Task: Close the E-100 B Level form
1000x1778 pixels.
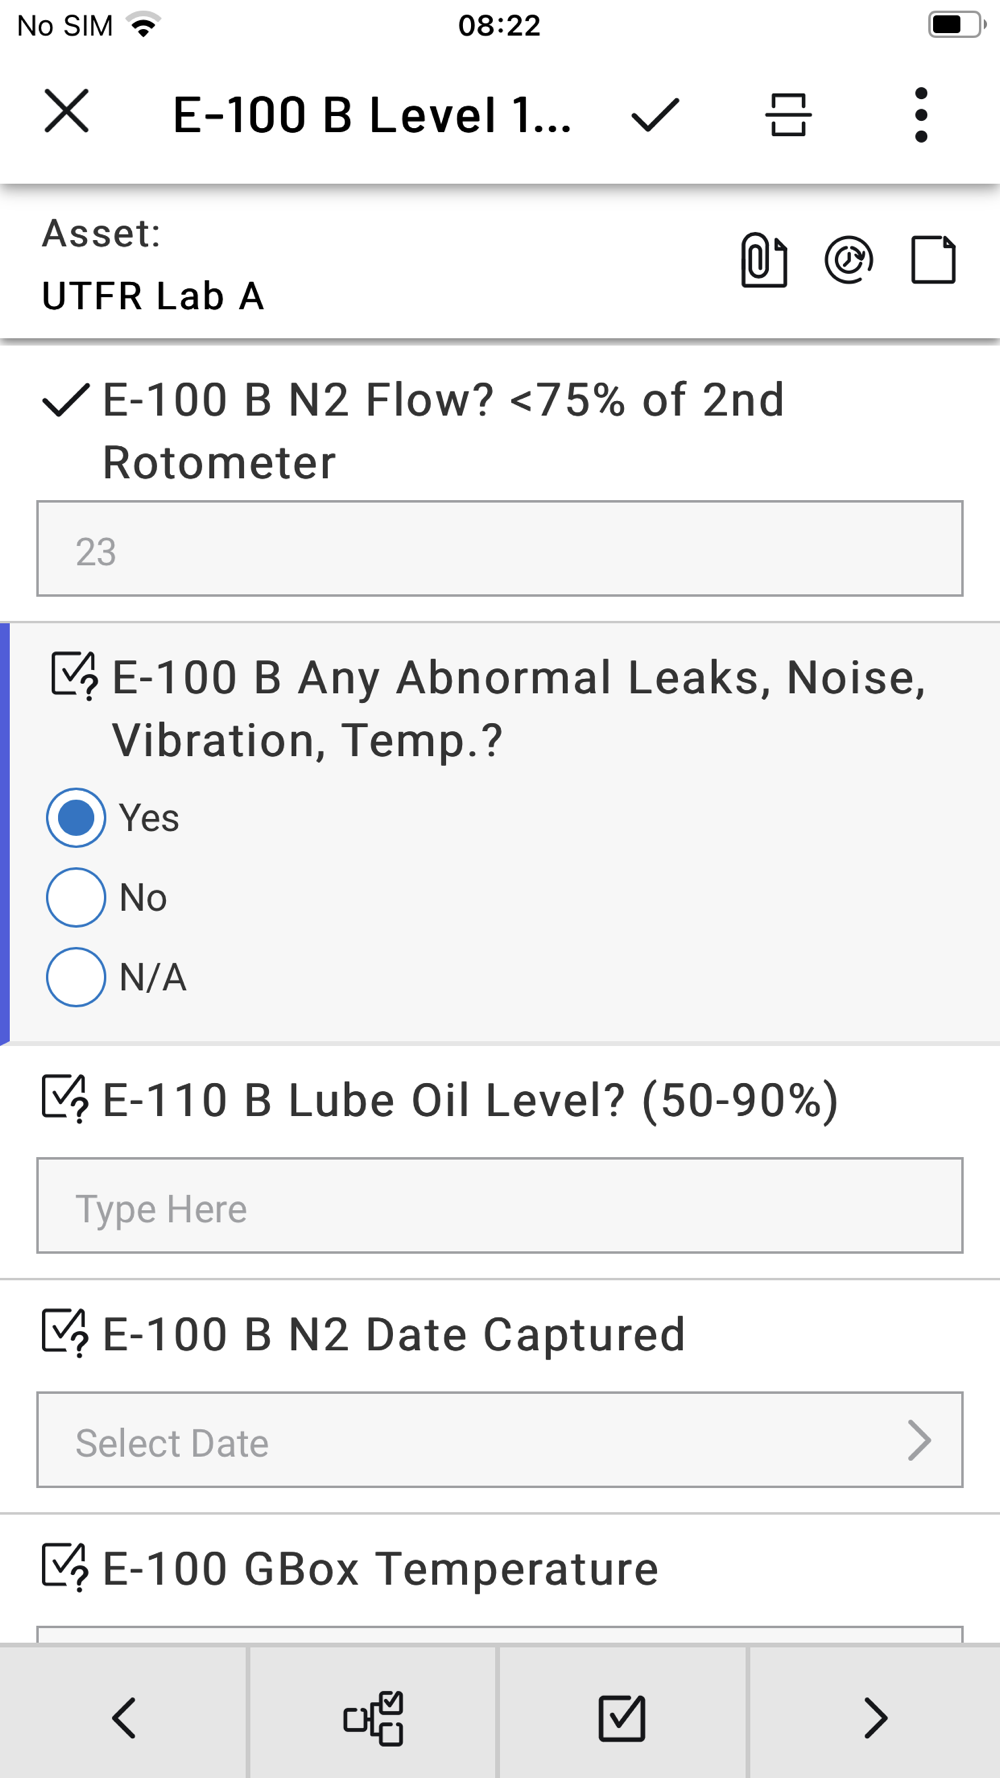Action: point(67,111)
